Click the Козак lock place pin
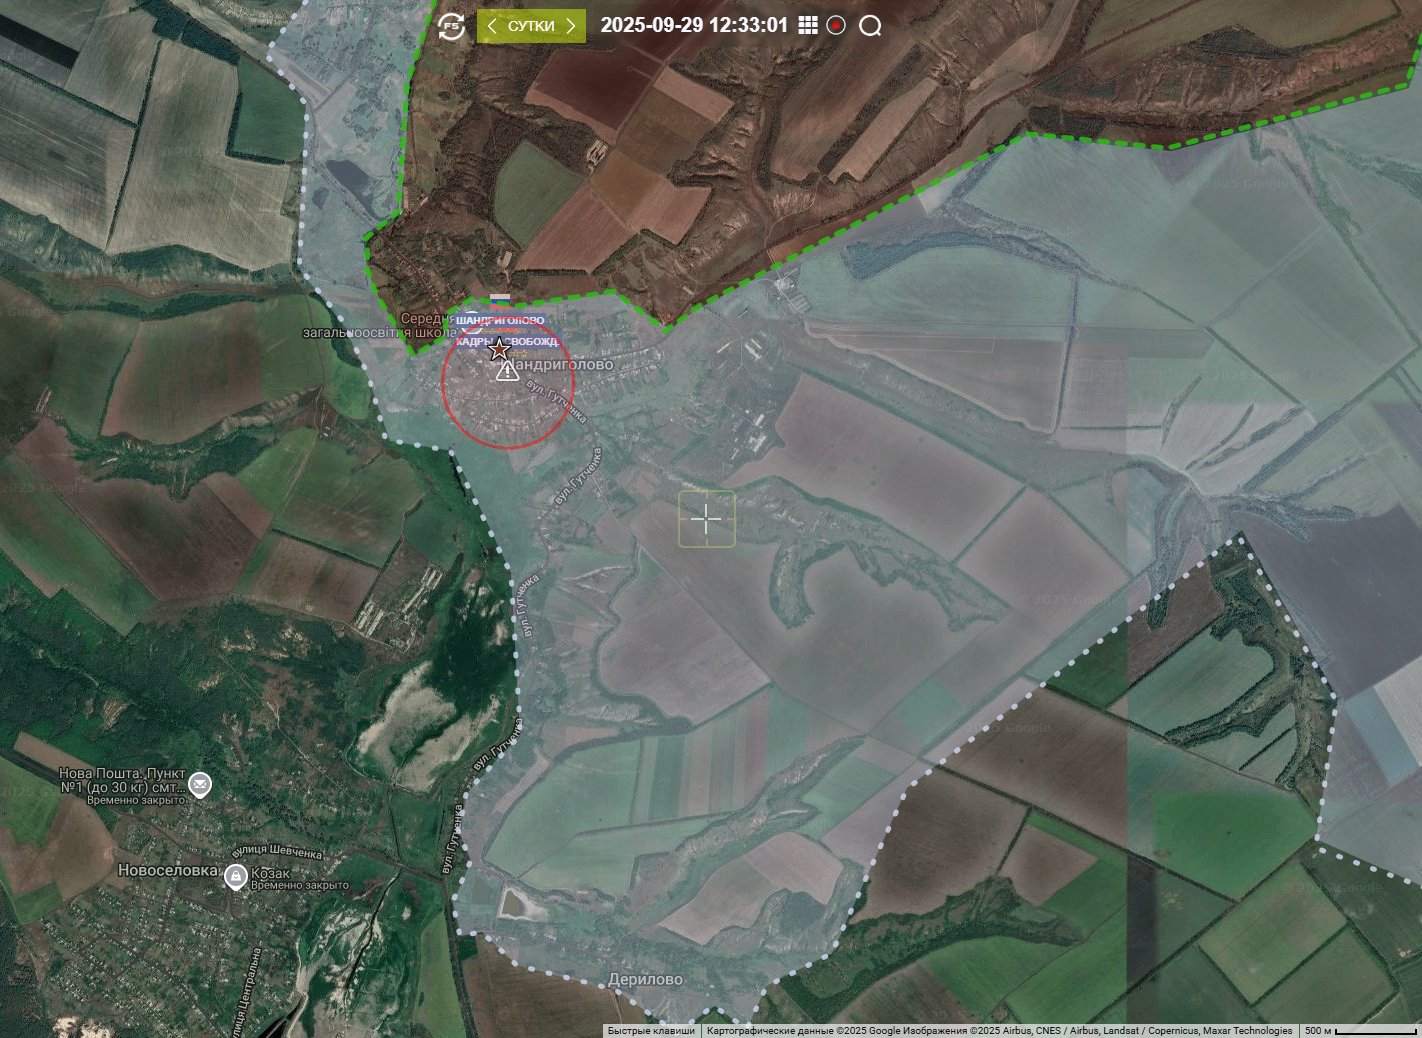Viewport: 1422px width, 1038px height. pyautogui.click(x=236, y=877)
